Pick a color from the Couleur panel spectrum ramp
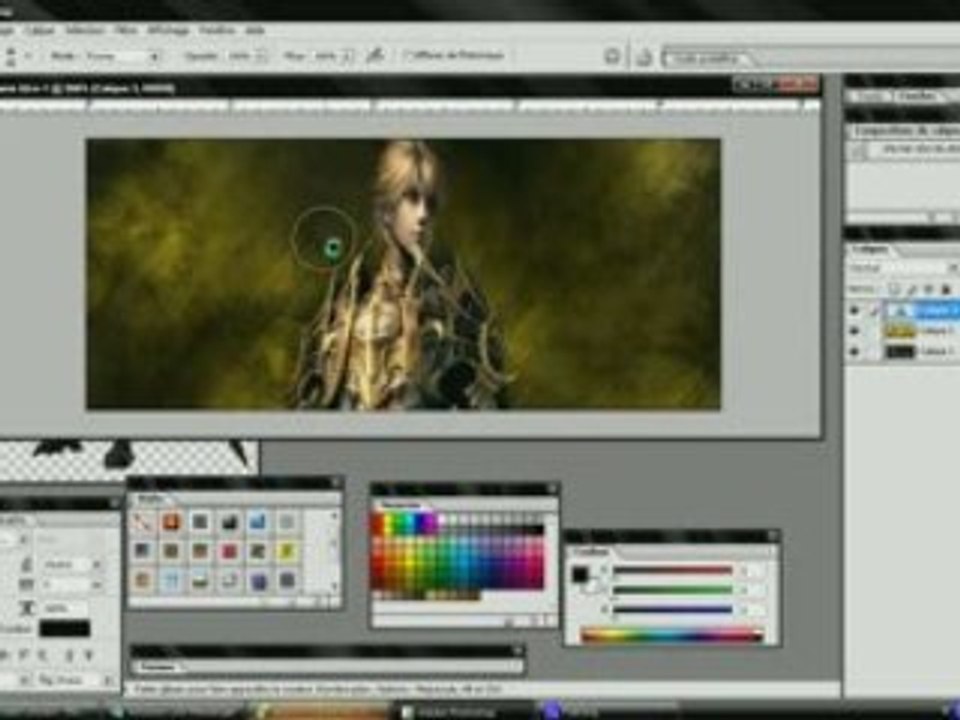 (672, 636)
